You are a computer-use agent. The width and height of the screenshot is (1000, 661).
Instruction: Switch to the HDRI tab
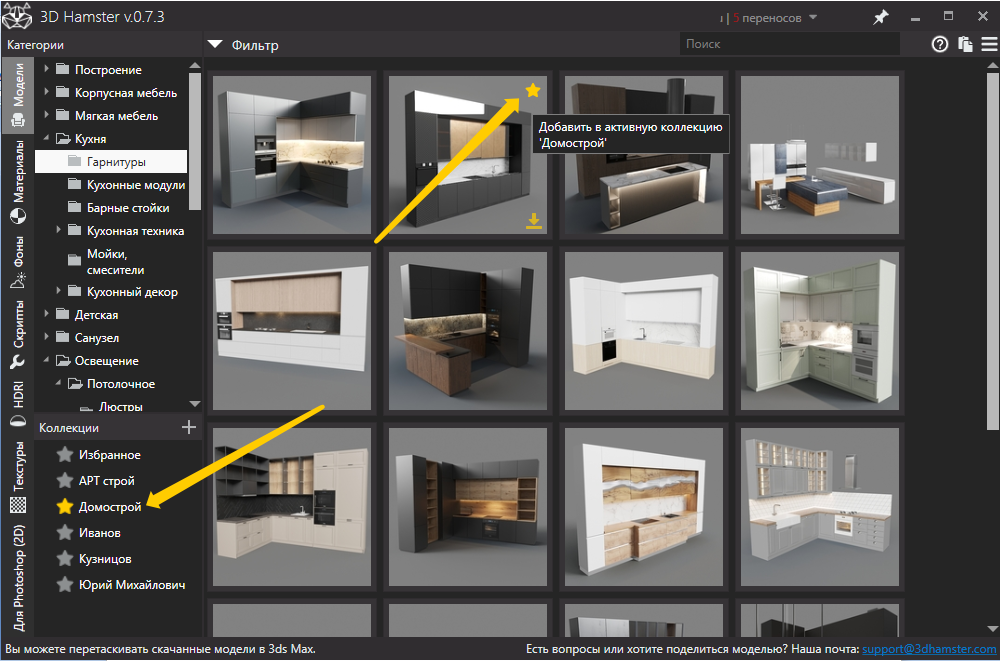click(x=18, y=405)
